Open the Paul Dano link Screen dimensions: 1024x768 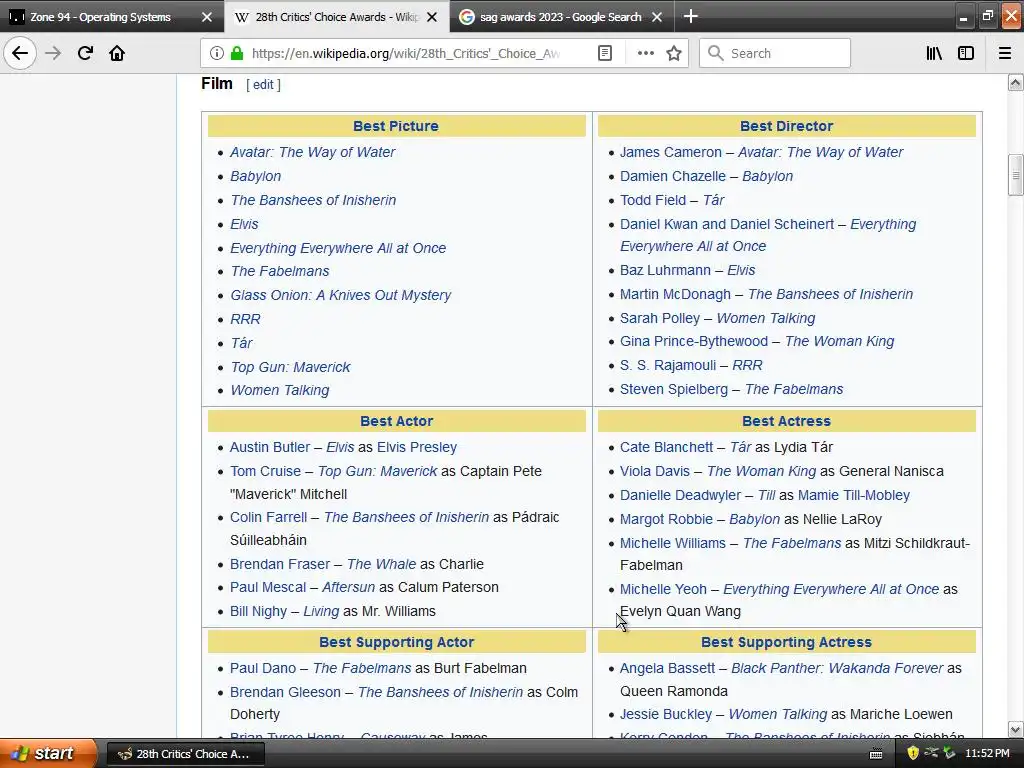click(263, 668)
